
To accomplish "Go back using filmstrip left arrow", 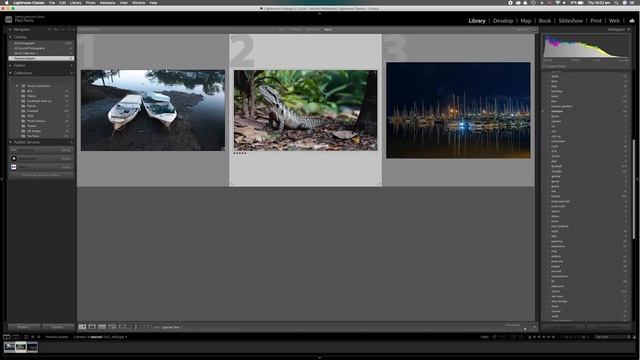I will (x=33, y=337).
